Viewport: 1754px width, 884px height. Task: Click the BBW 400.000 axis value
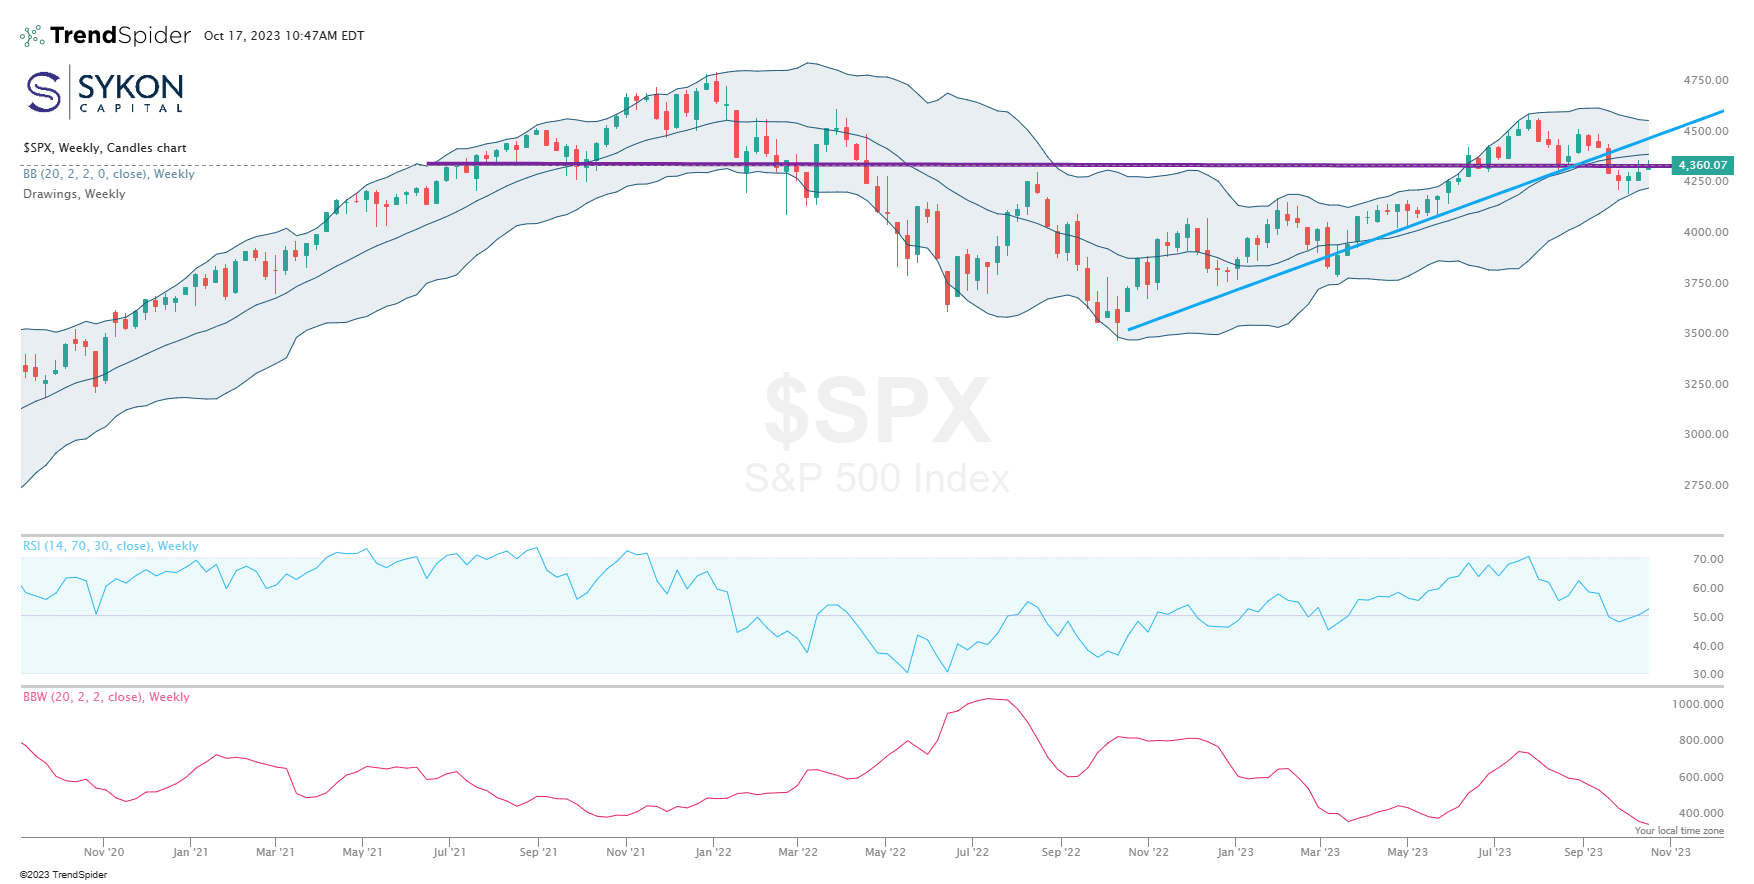(x=1701, y=813)
